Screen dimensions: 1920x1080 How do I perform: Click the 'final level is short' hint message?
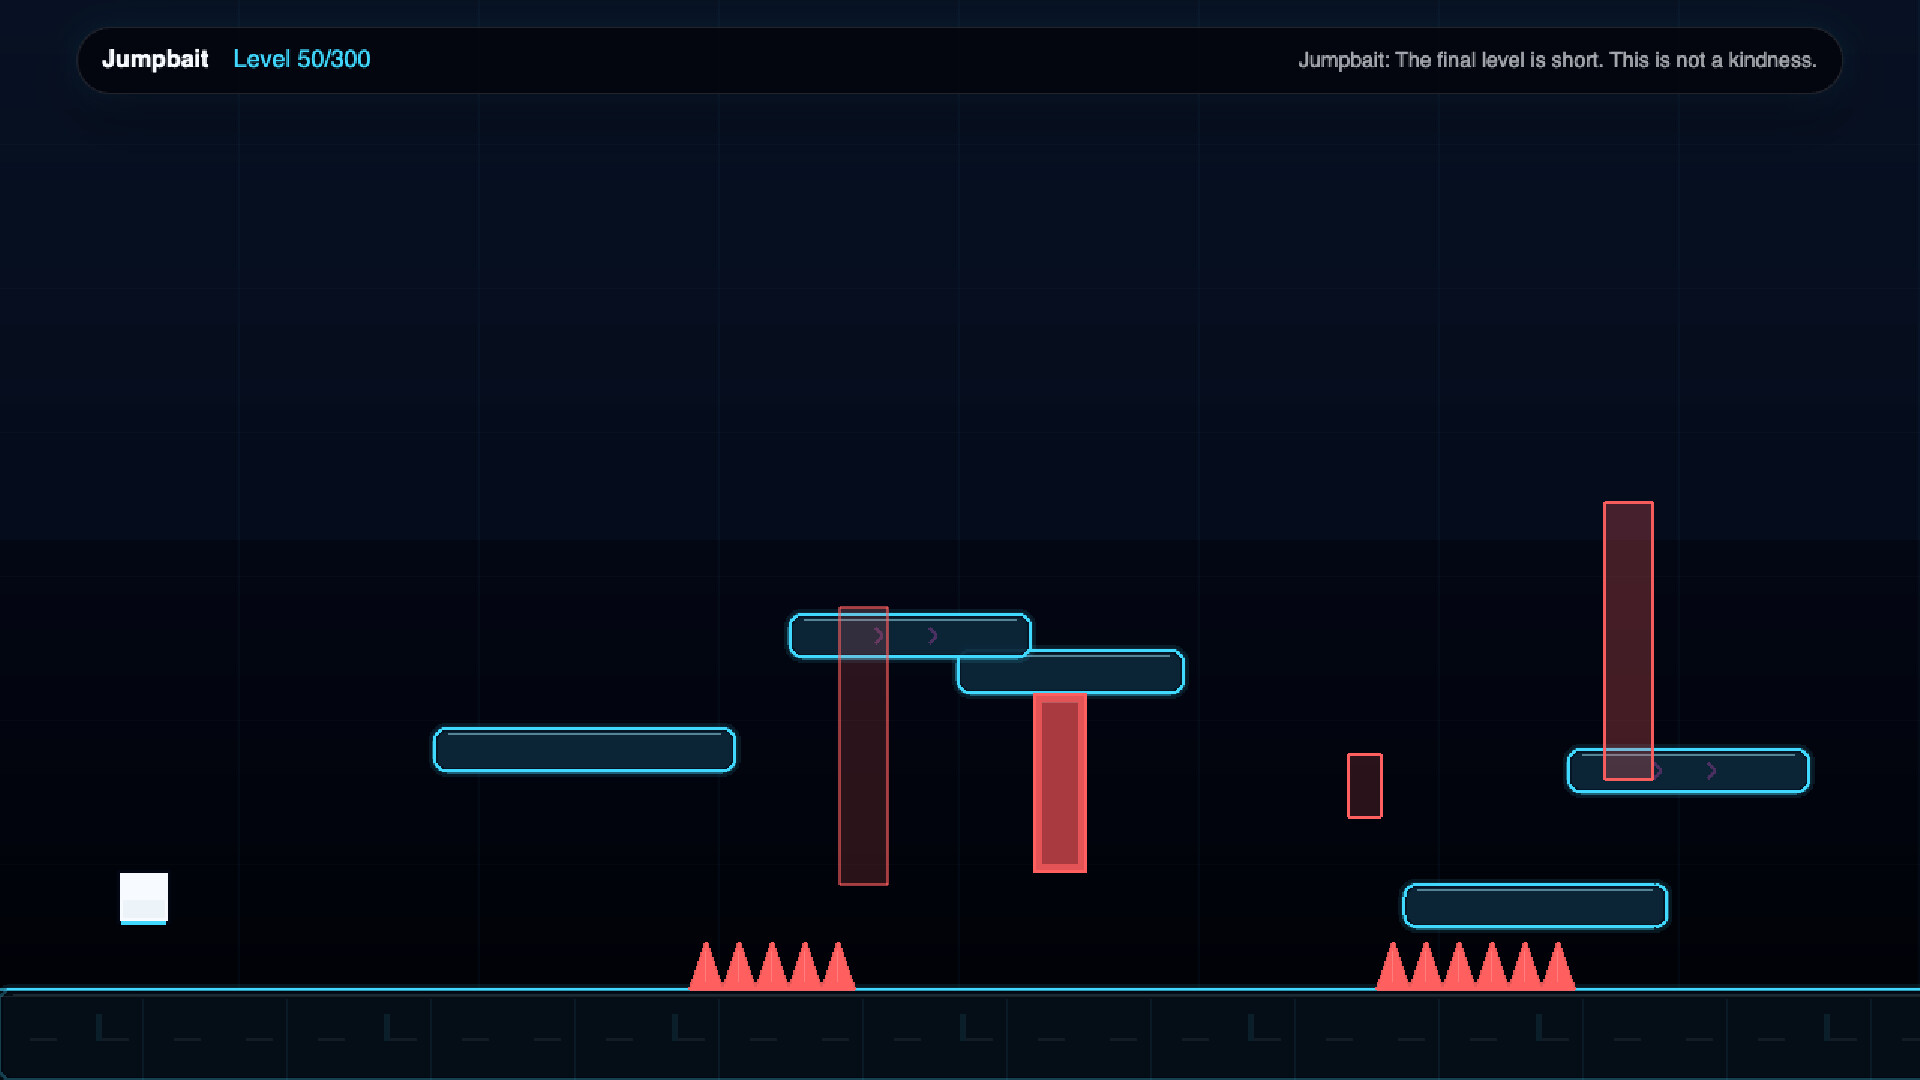tap(1557, 60)
